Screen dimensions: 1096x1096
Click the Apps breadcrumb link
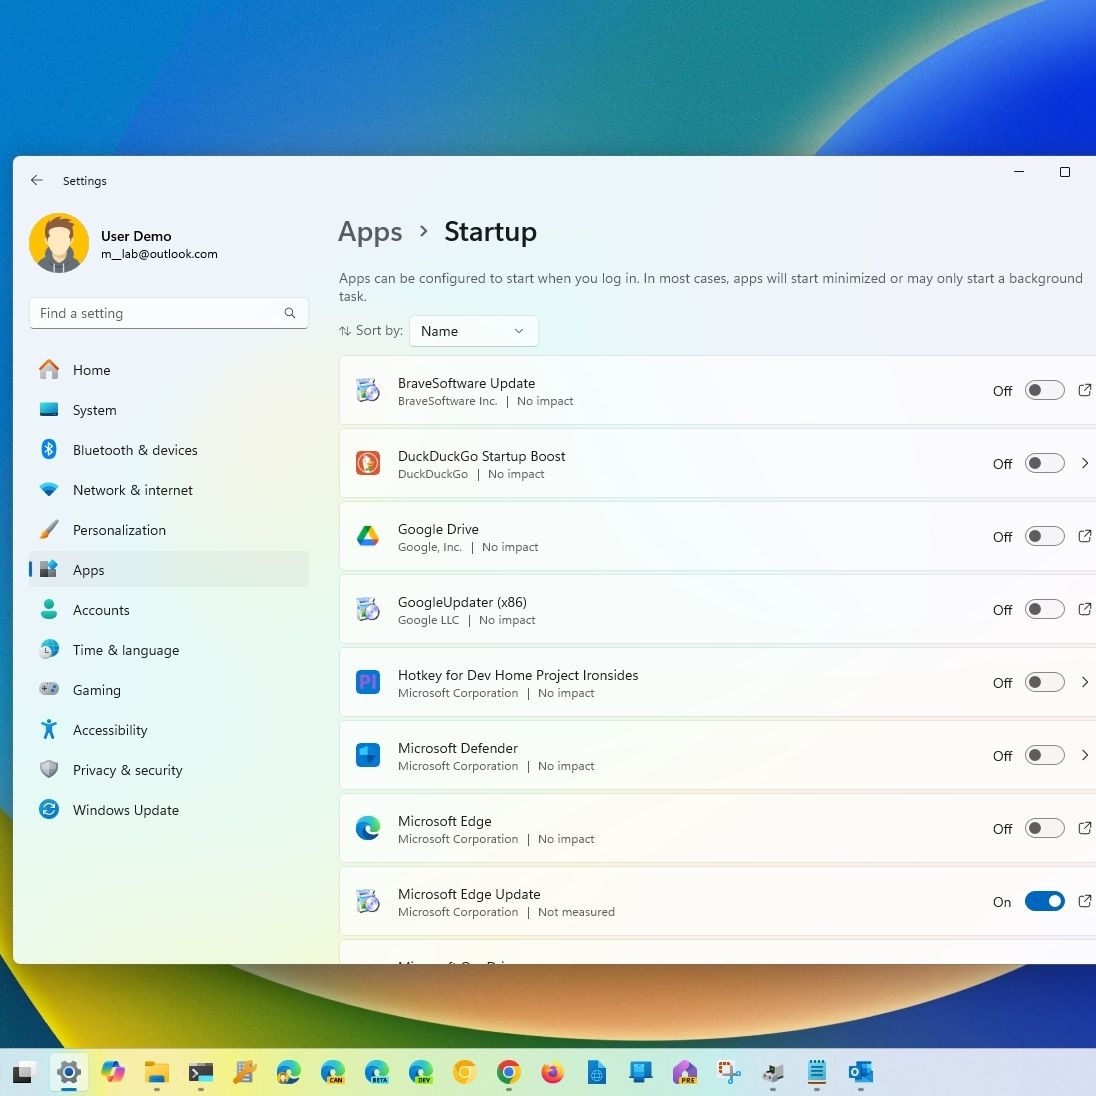[370, 233]
